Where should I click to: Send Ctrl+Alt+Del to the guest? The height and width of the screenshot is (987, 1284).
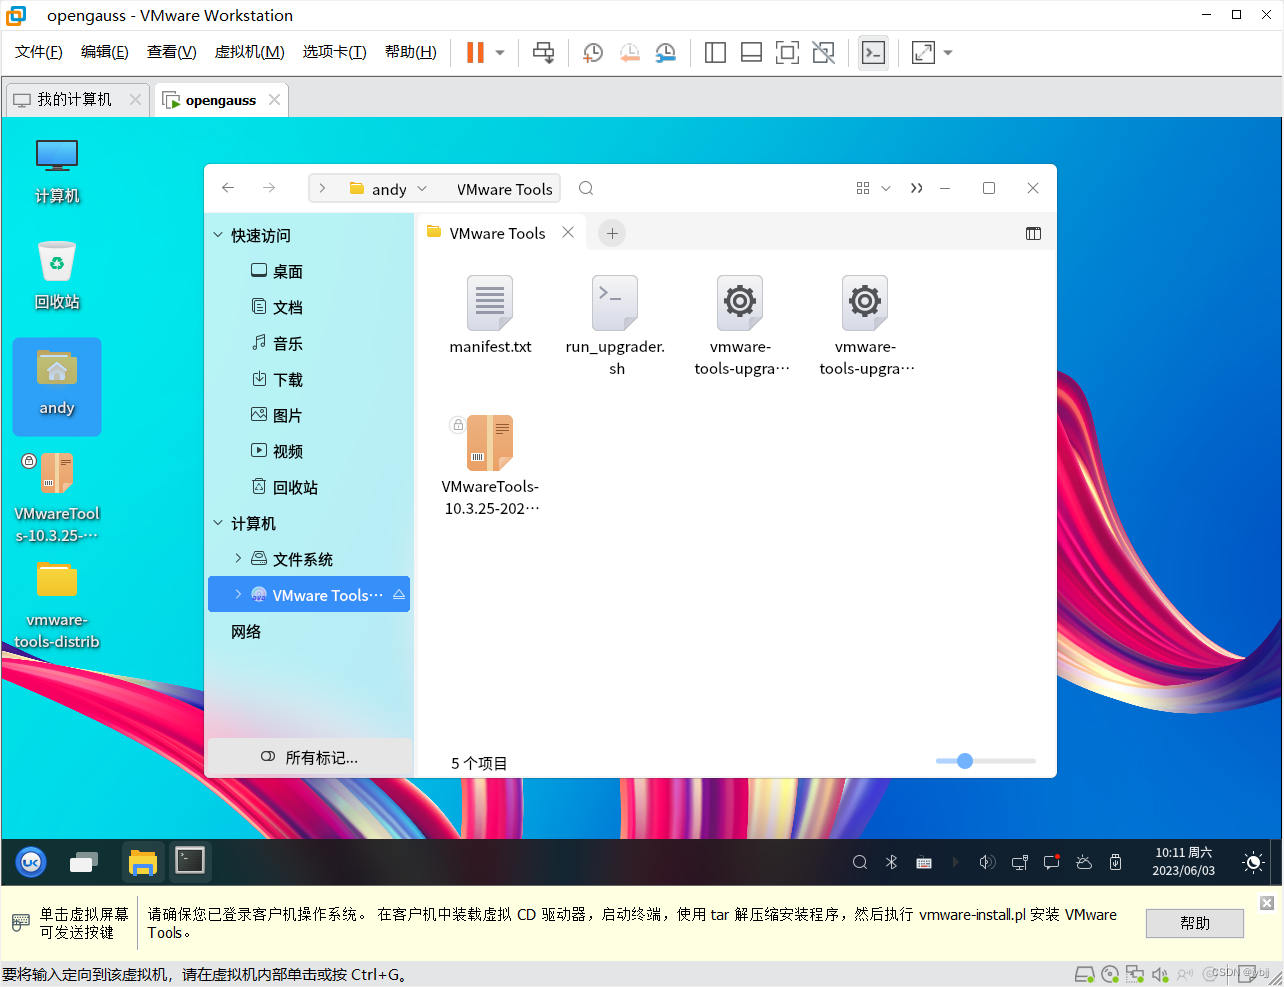[x=543, y=52]
